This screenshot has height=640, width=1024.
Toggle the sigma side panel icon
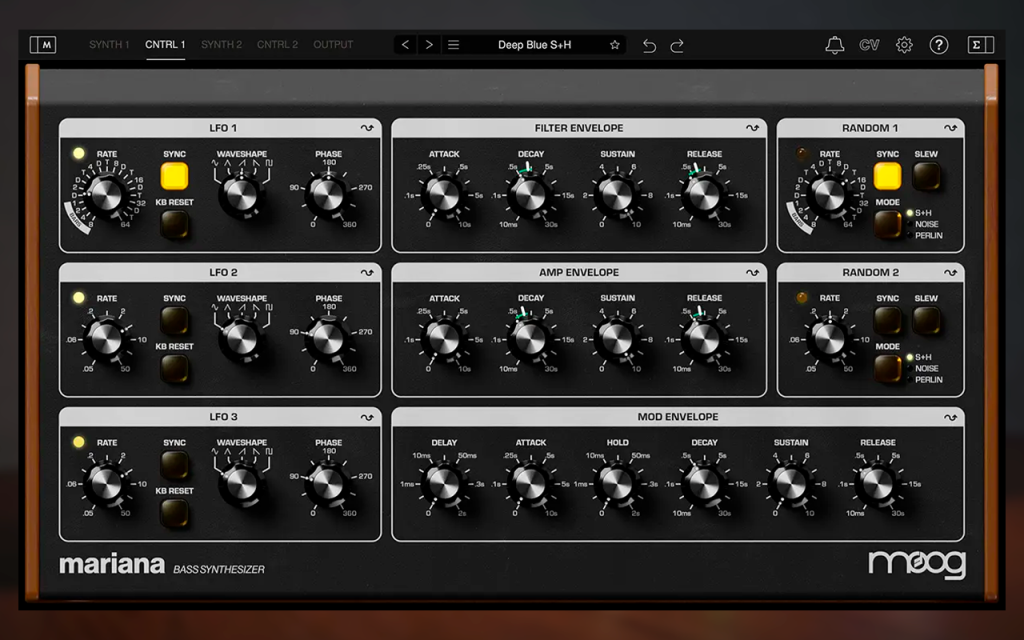point(980,45)
